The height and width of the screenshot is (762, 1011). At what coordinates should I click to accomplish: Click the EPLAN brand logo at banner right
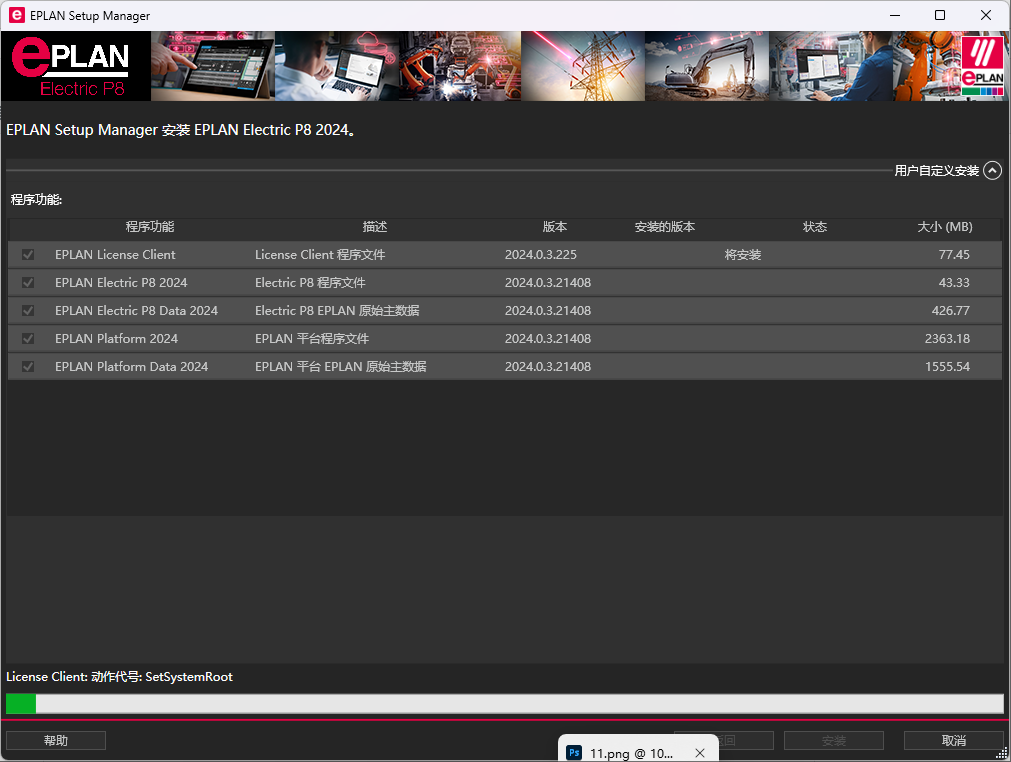tap(981, 66)
